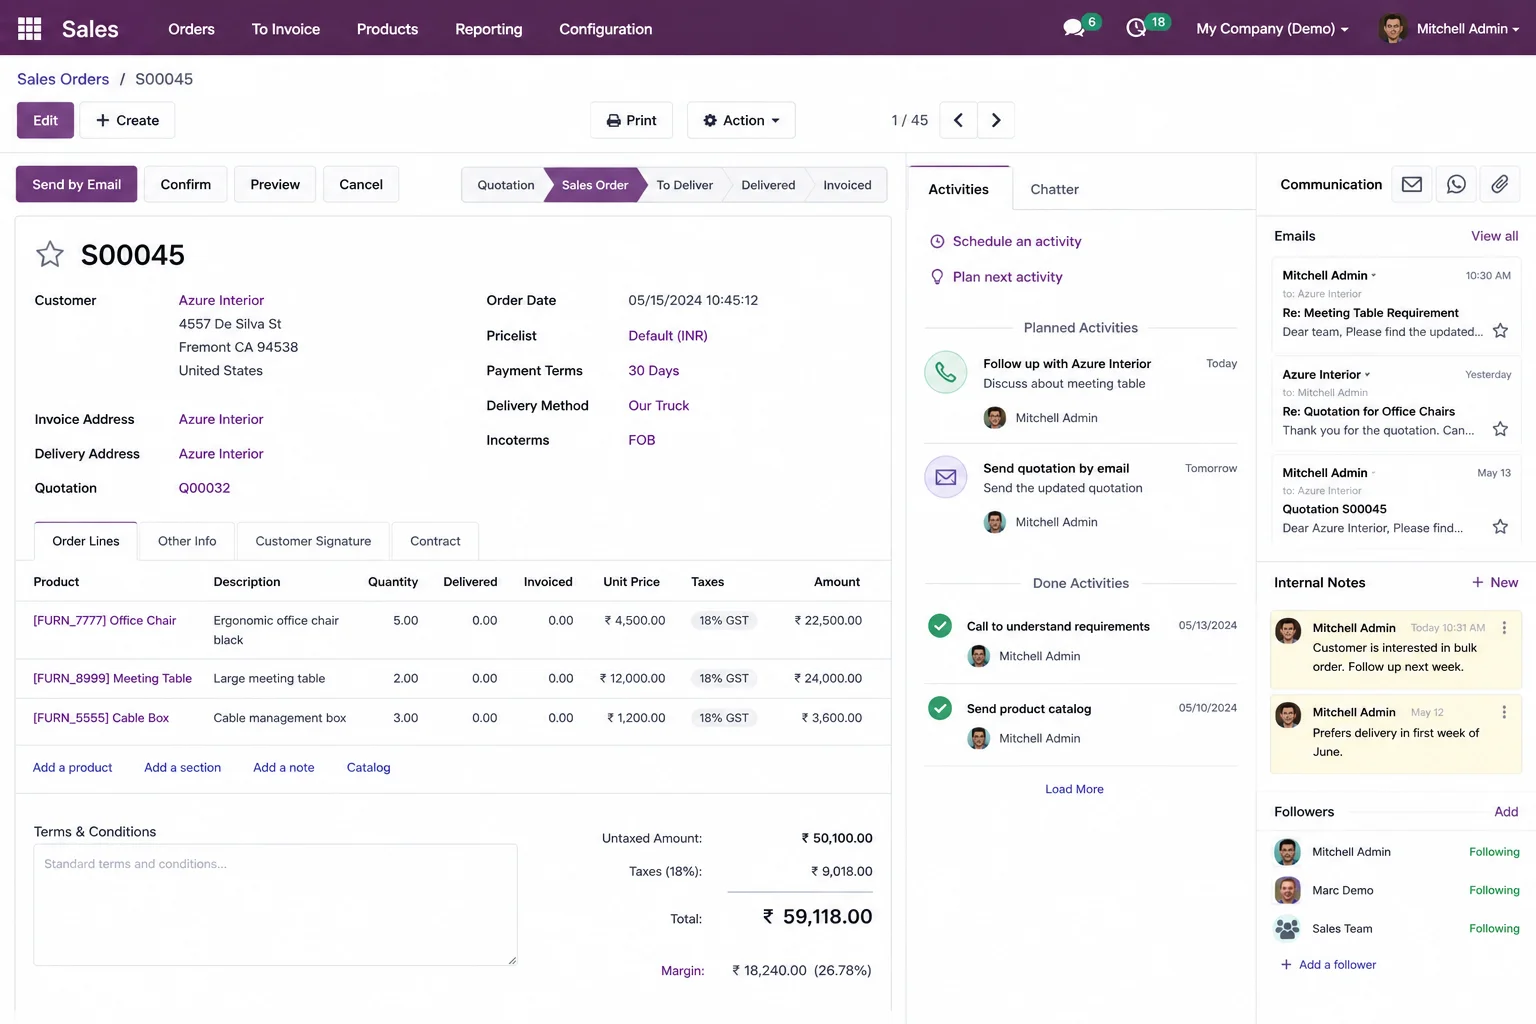Open My Company (Demo) company switcher
The width and height of the screenshot is (1536, 1024).
1272,28
